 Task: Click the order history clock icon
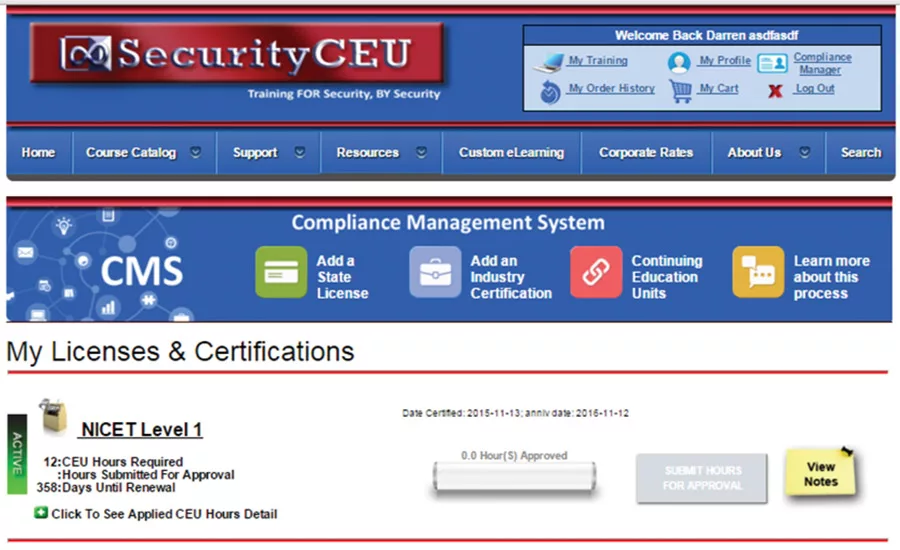tap(550, 92)
